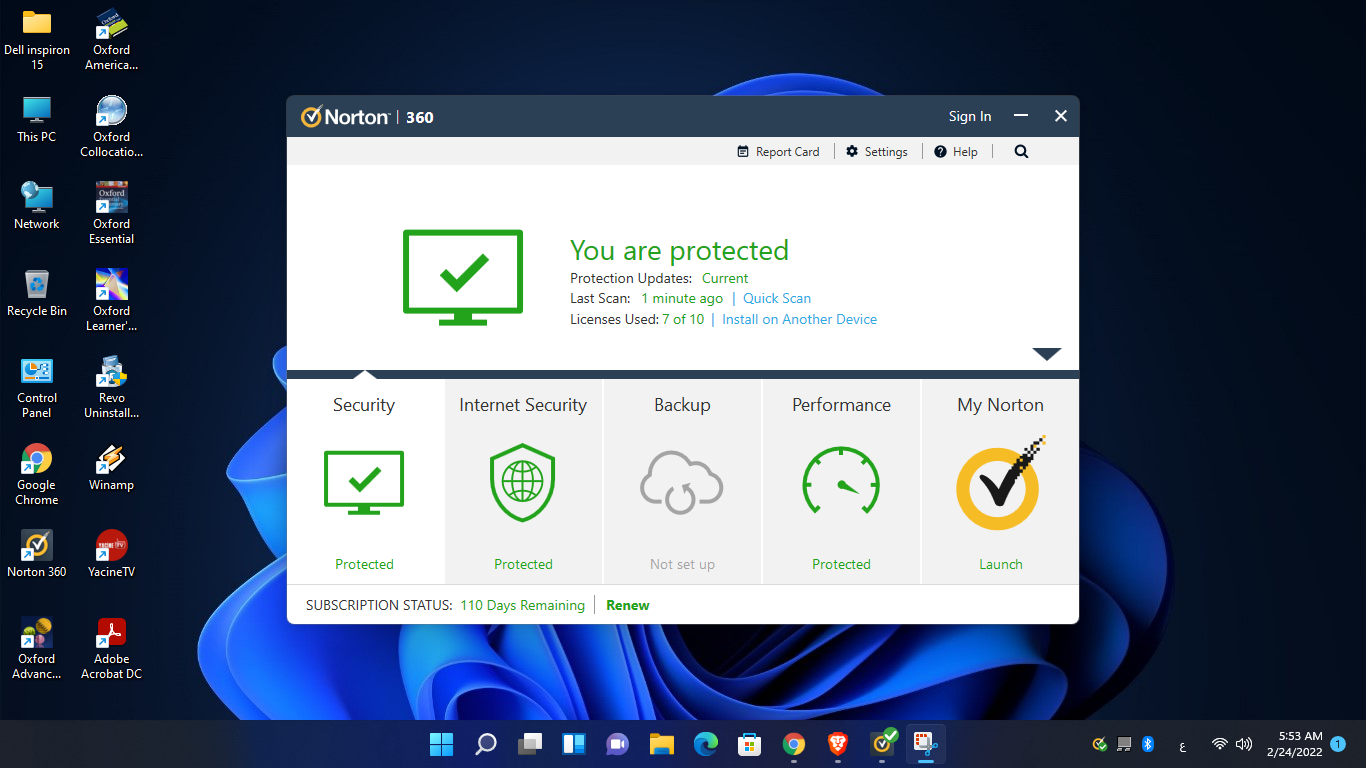Select the Recycle Bin desktop icon
The image size is (1366, 768).
tap(37, 293)
